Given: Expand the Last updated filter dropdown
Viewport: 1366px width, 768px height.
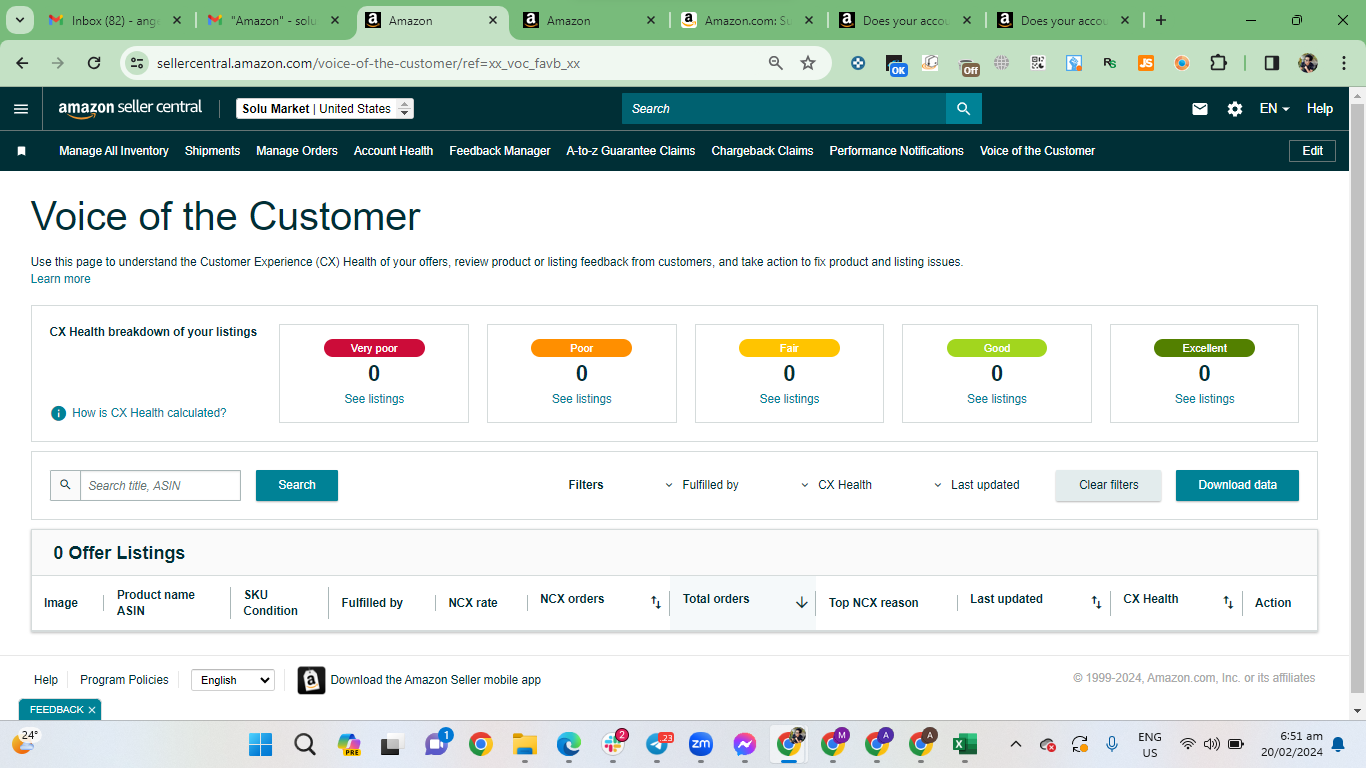Looking at the screenshot, I should 977,485.
